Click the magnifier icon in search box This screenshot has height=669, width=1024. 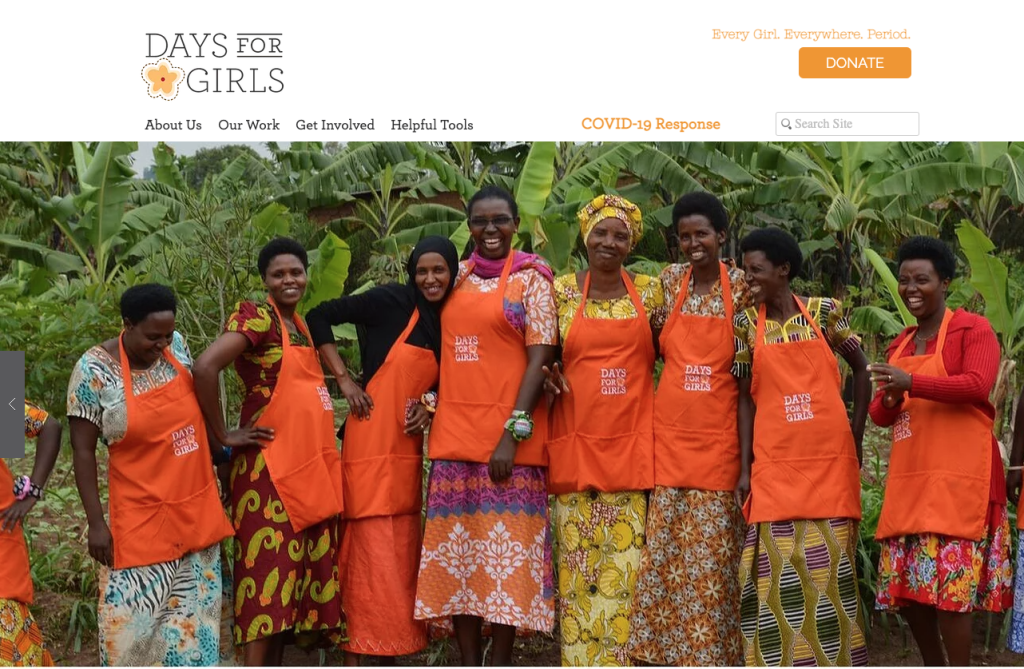(786, 123)
